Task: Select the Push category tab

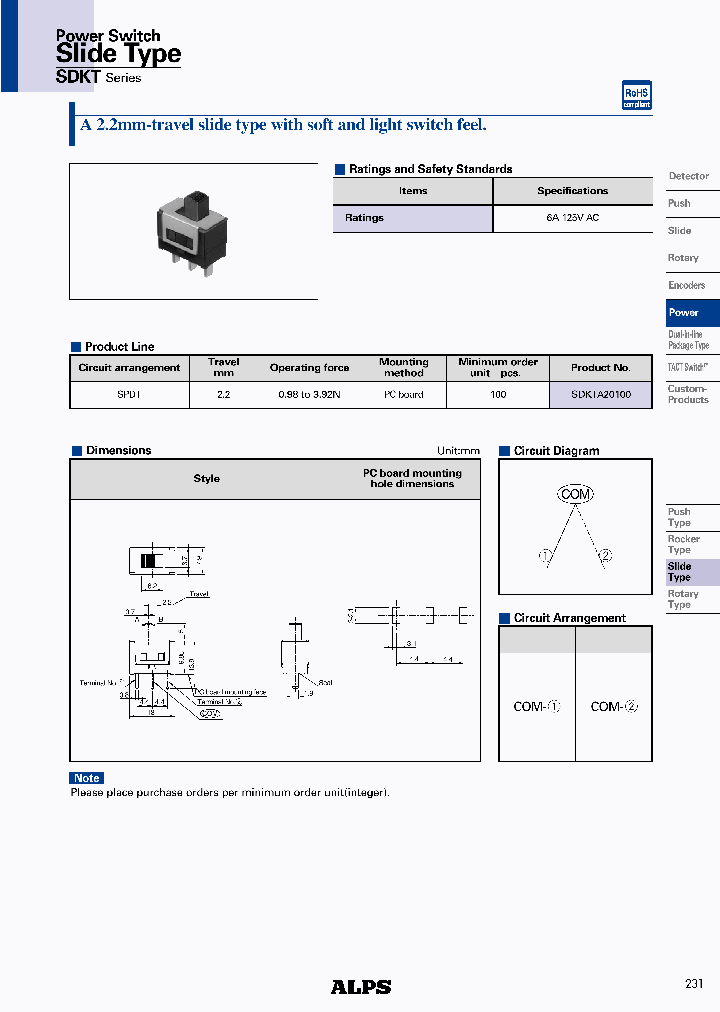Action: point(680,203)
